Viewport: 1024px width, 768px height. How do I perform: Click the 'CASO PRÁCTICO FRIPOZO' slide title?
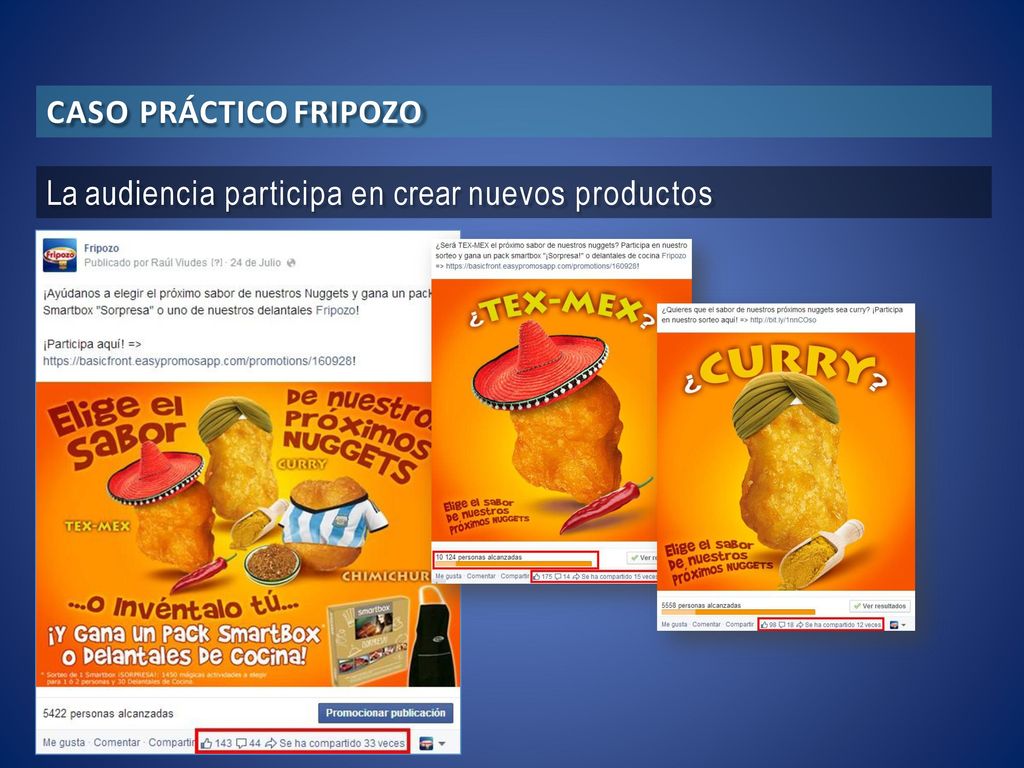click(x=234, y=112)
